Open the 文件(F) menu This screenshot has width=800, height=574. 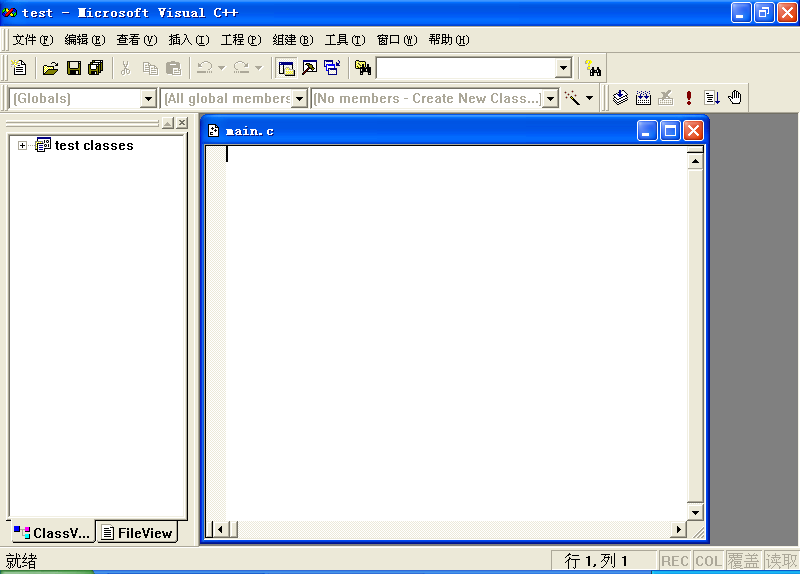(x=33, y=40)
